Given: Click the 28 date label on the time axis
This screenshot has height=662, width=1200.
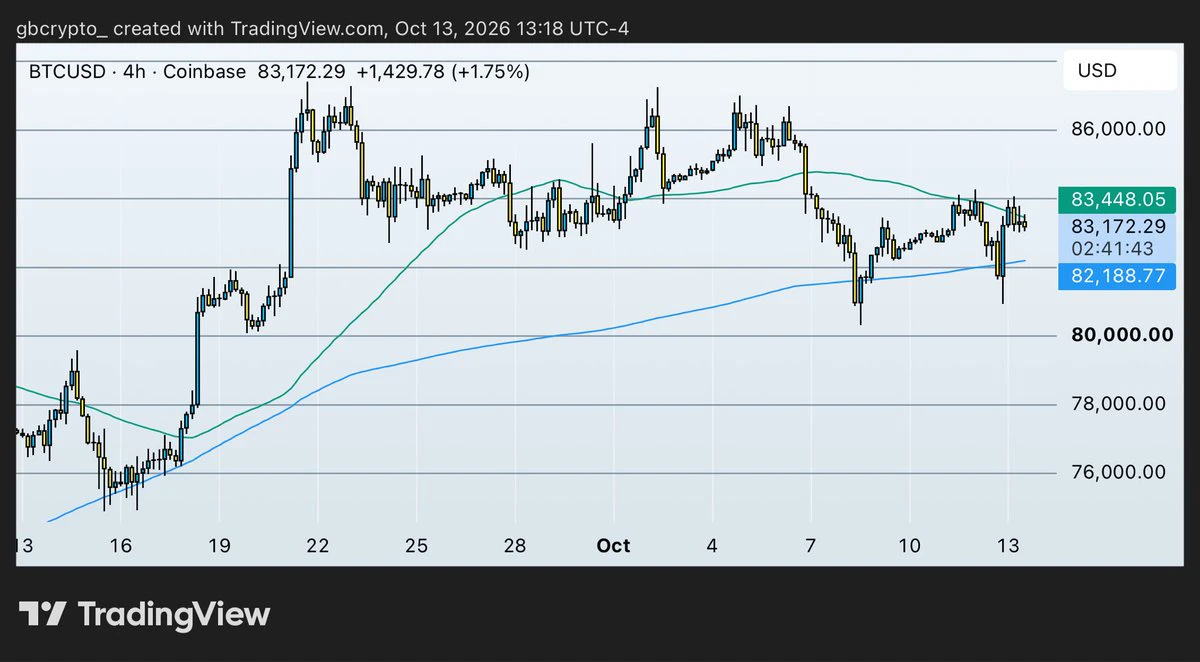Looking at the screenshot, I should [515, 546].
